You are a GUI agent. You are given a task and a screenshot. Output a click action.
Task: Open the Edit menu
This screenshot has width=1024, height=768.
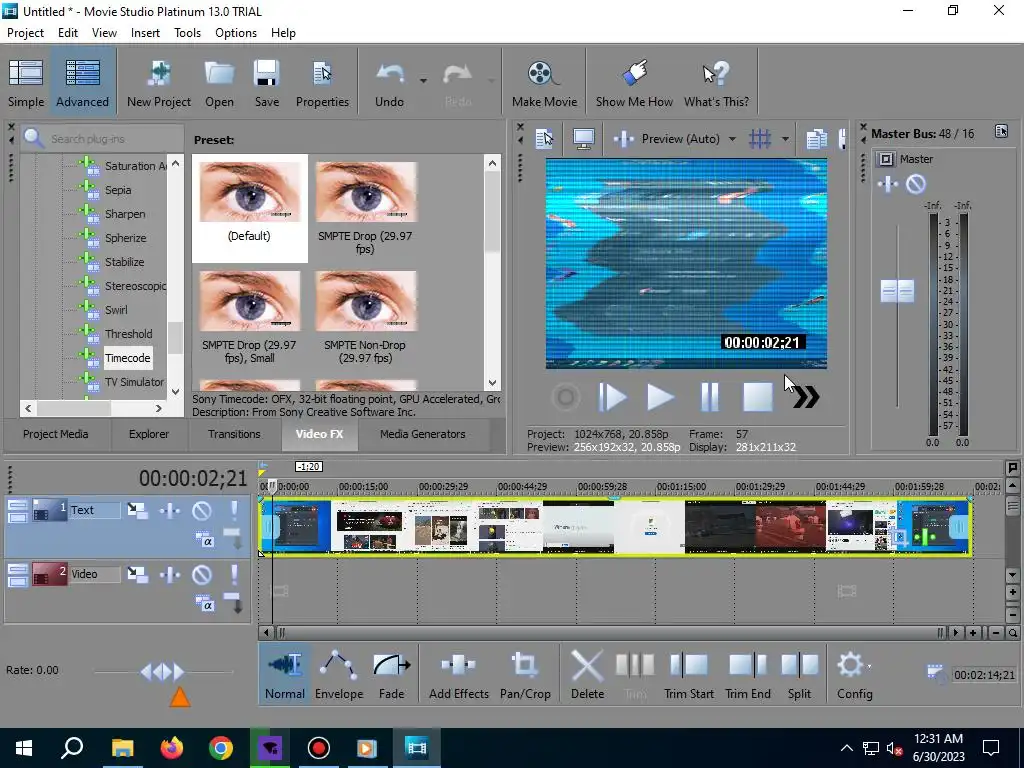pyautogui.click(x=68, y=33)
